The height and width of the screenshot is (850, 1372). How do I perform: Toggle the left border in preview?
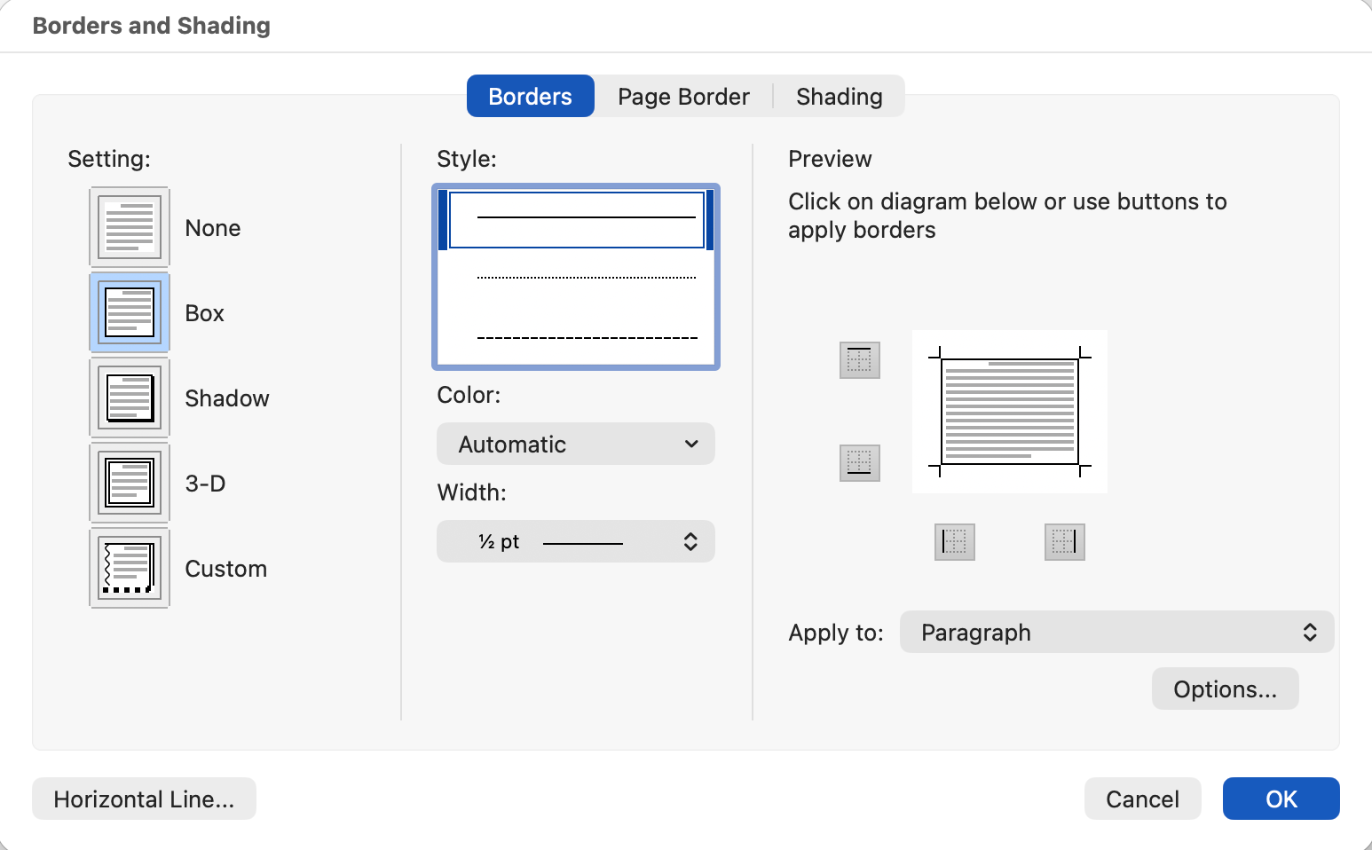click(954, 541)
